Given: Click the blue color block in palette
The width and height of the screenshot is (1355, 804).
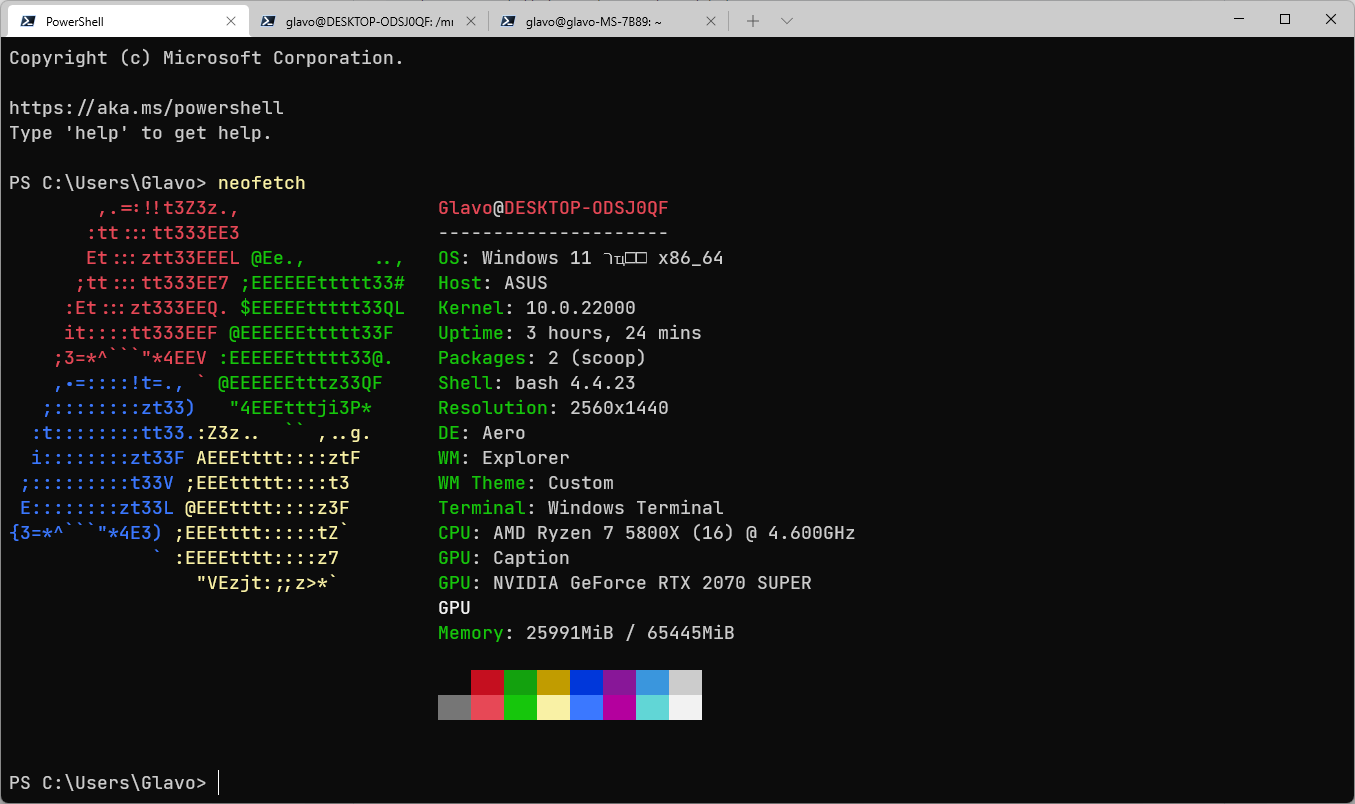Looking at the screenshot, I should [x=586, y=682].
